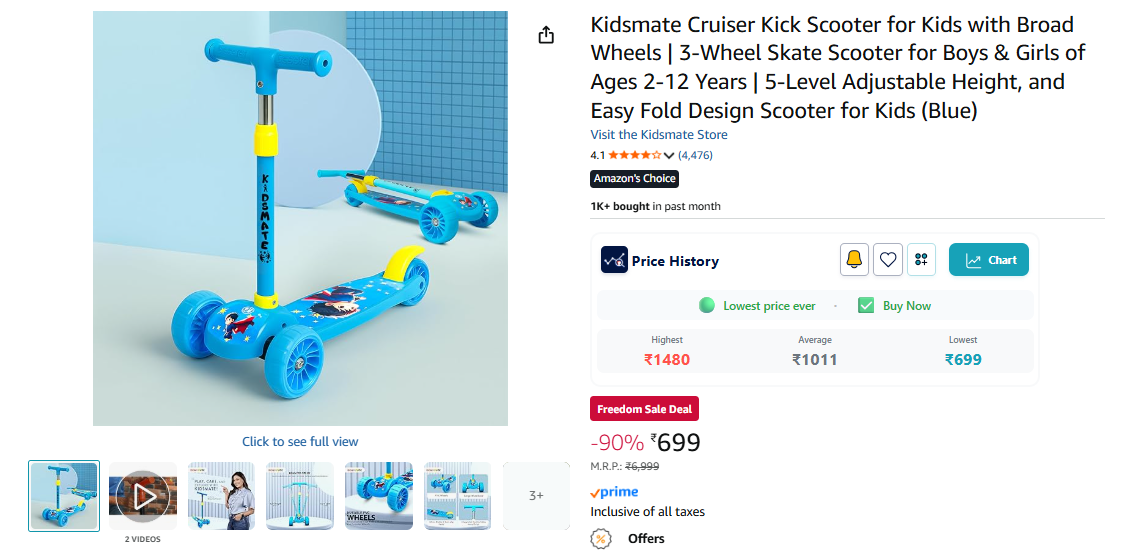The width and height of the screenshot is (1124, 550).
Task: Click the add-to-compare grid plus icon
Action: click(x=922, y=260)
